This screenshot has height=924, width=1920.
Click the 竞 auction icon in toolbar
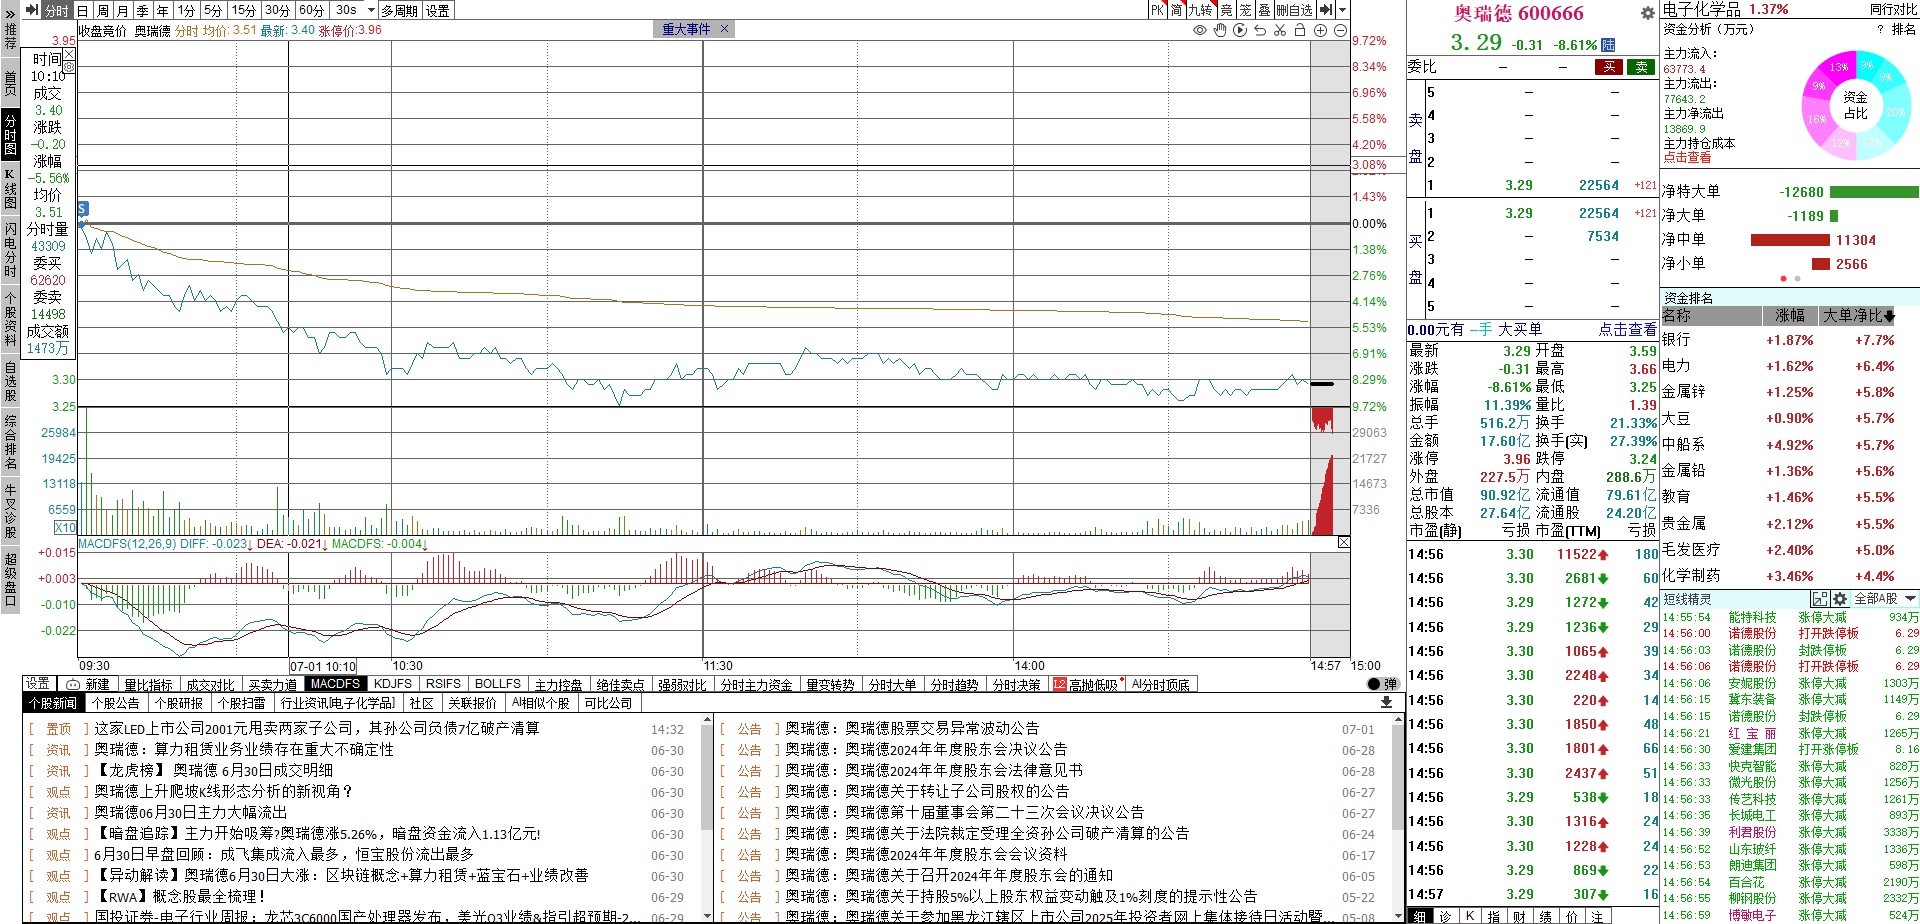click(1226, 10)
